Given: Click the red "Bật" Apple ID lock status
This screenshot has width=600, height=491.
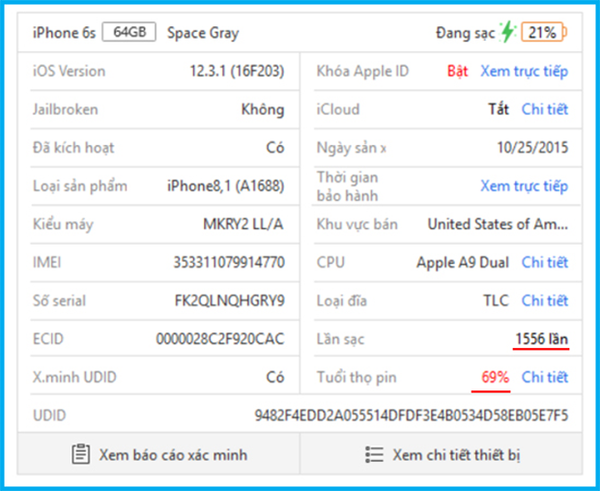Looking at the screenshot, I should coord(457,71).
